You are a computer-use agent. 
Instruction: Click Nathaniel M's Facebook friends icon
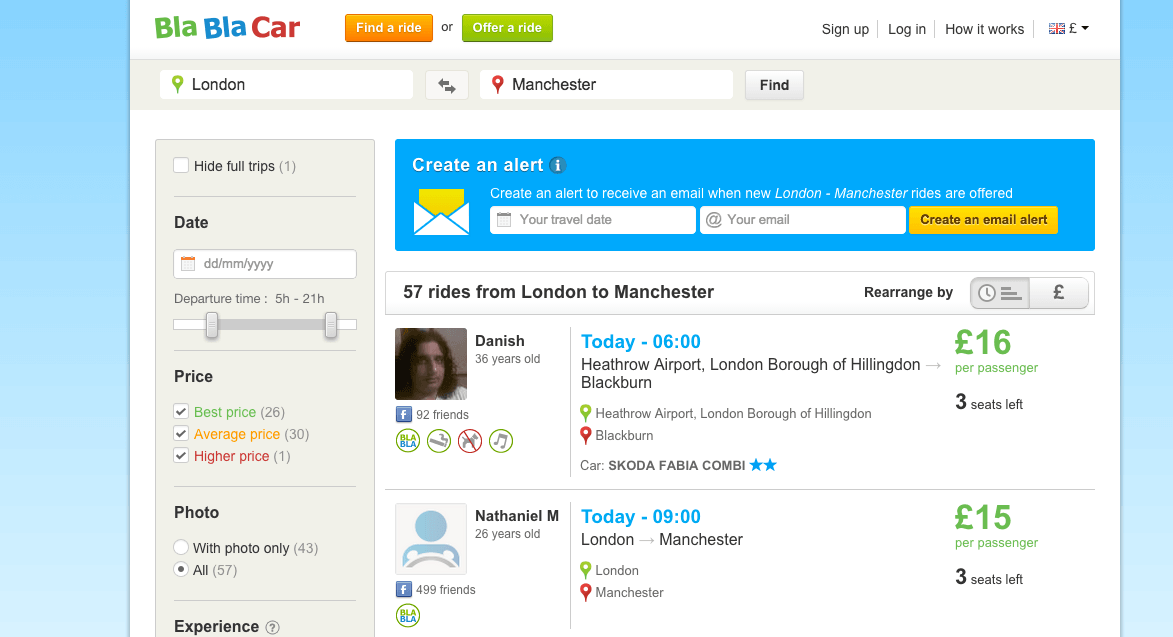point(404,590)
